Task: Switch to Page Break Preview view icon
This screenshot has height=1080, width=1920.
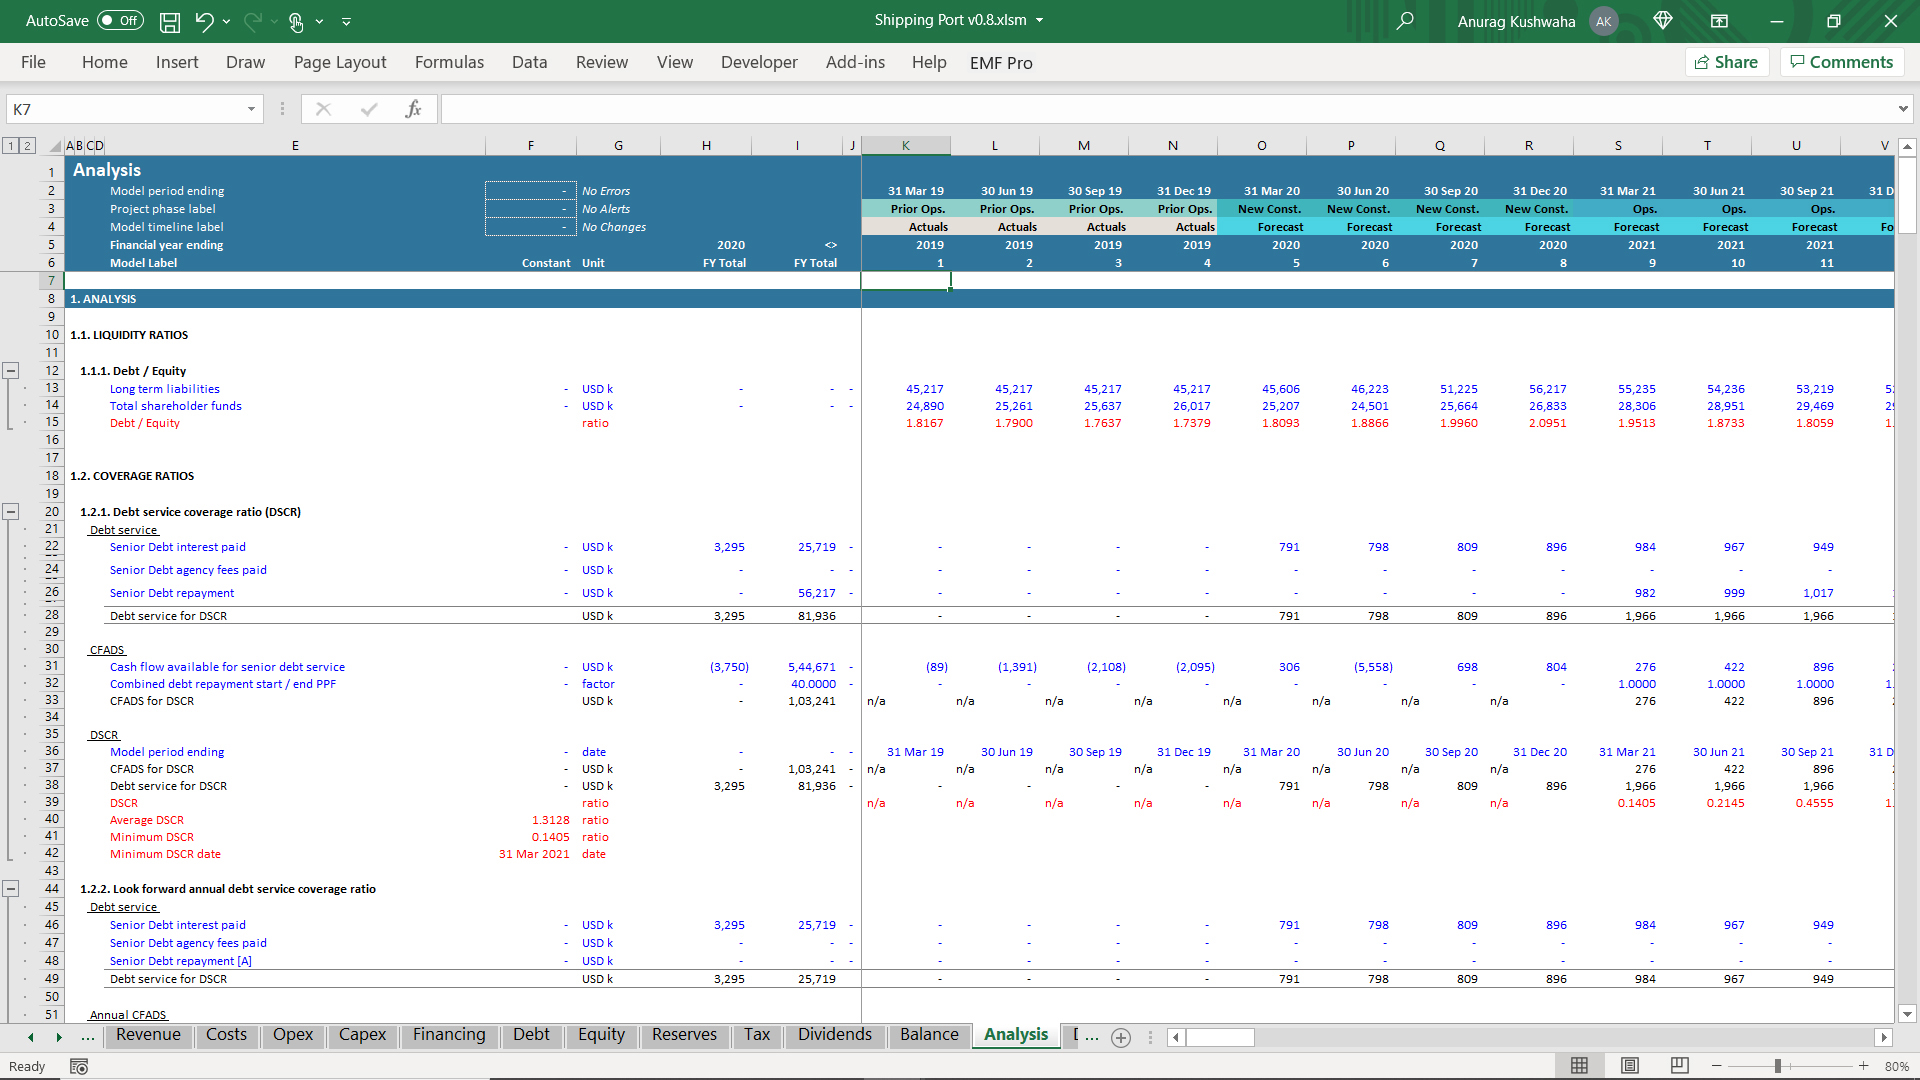Action: pos(1680,1066)
